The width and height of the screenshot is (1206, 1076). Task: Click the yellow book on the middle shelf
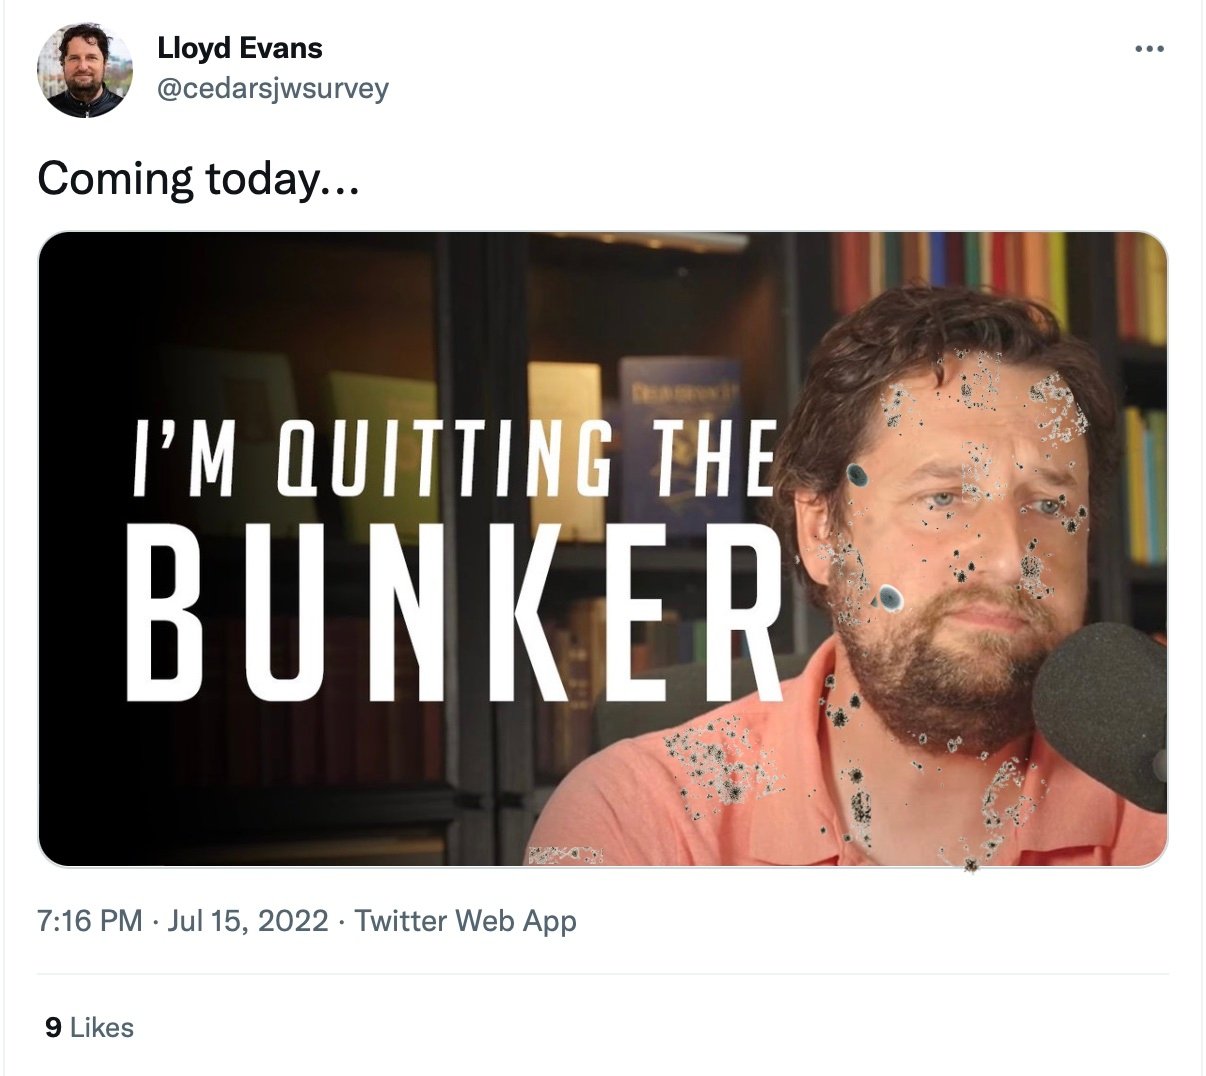pos(565,450)
